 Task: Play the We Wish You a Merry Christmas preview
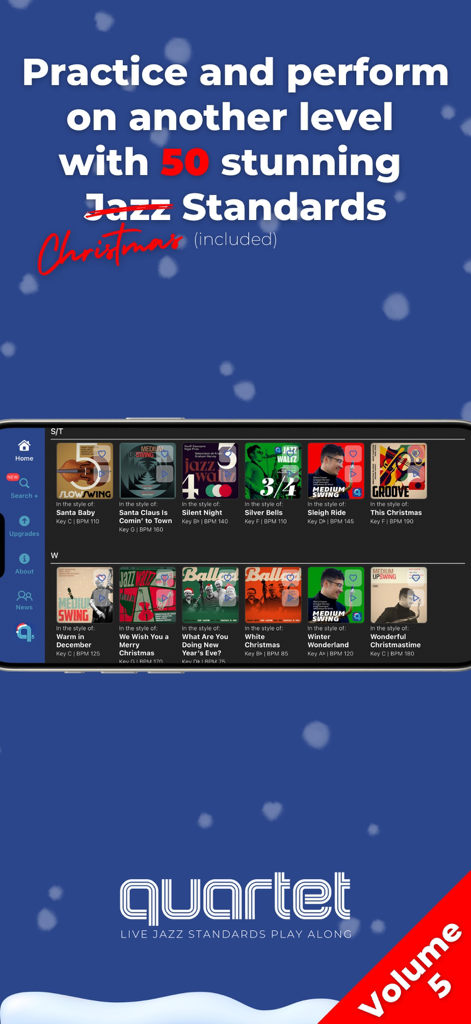click(x=165, y=597)
